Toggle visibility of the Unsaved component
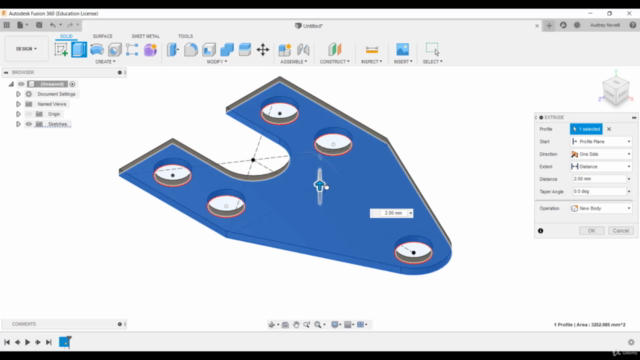The height and width of the screenshot is (360, 640). (21, 84)
